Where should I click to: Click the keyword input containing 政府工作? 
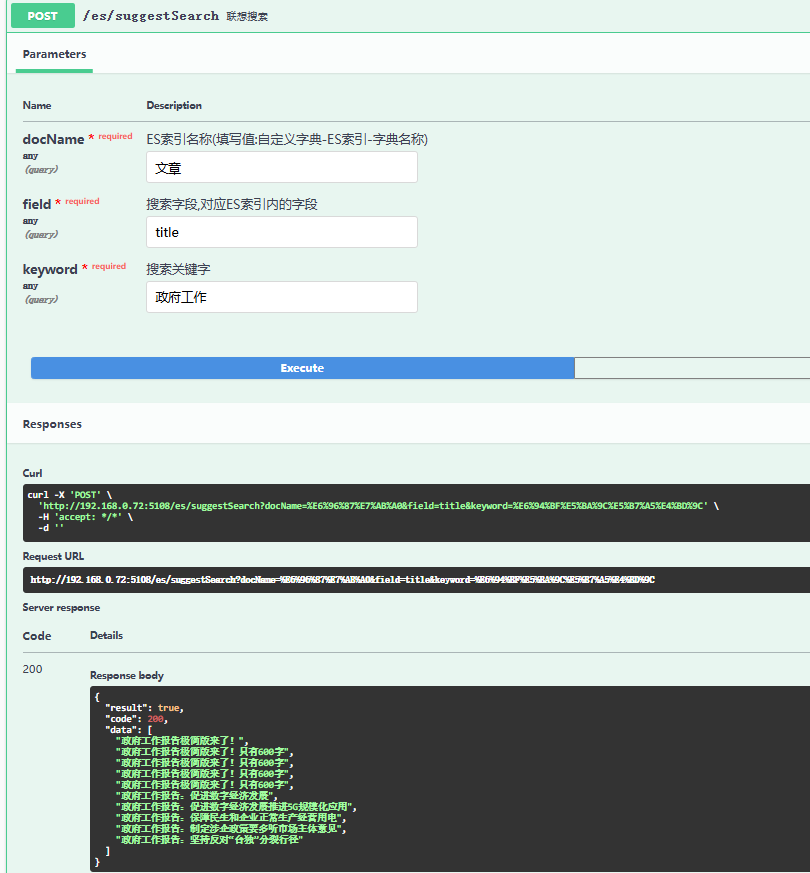pos(282,297)
